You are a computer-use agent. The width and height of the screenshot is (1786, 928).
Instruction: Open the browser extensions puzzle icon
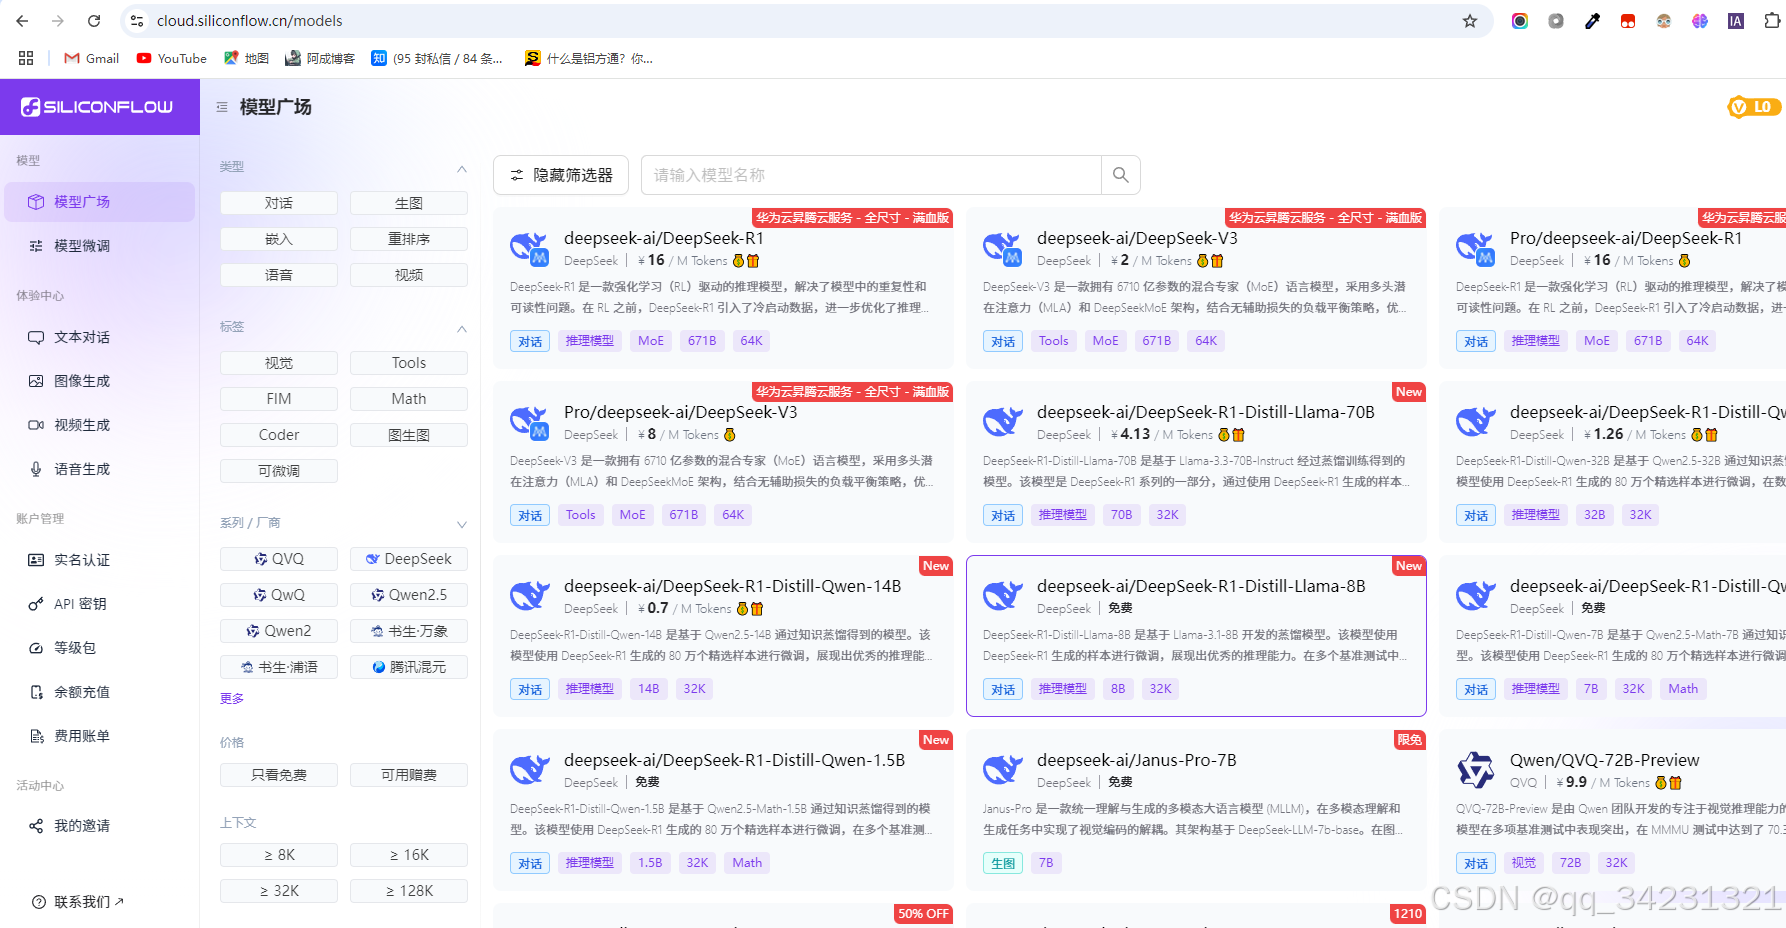(1772, 21)
